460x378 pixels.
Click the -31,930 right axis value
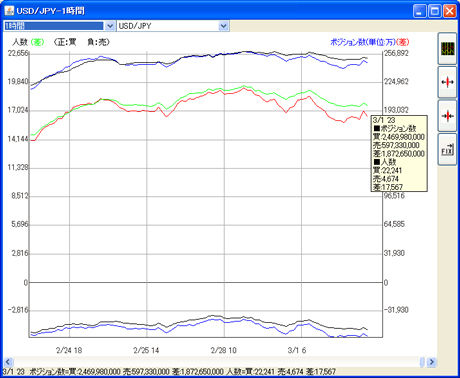click(396, 310)
